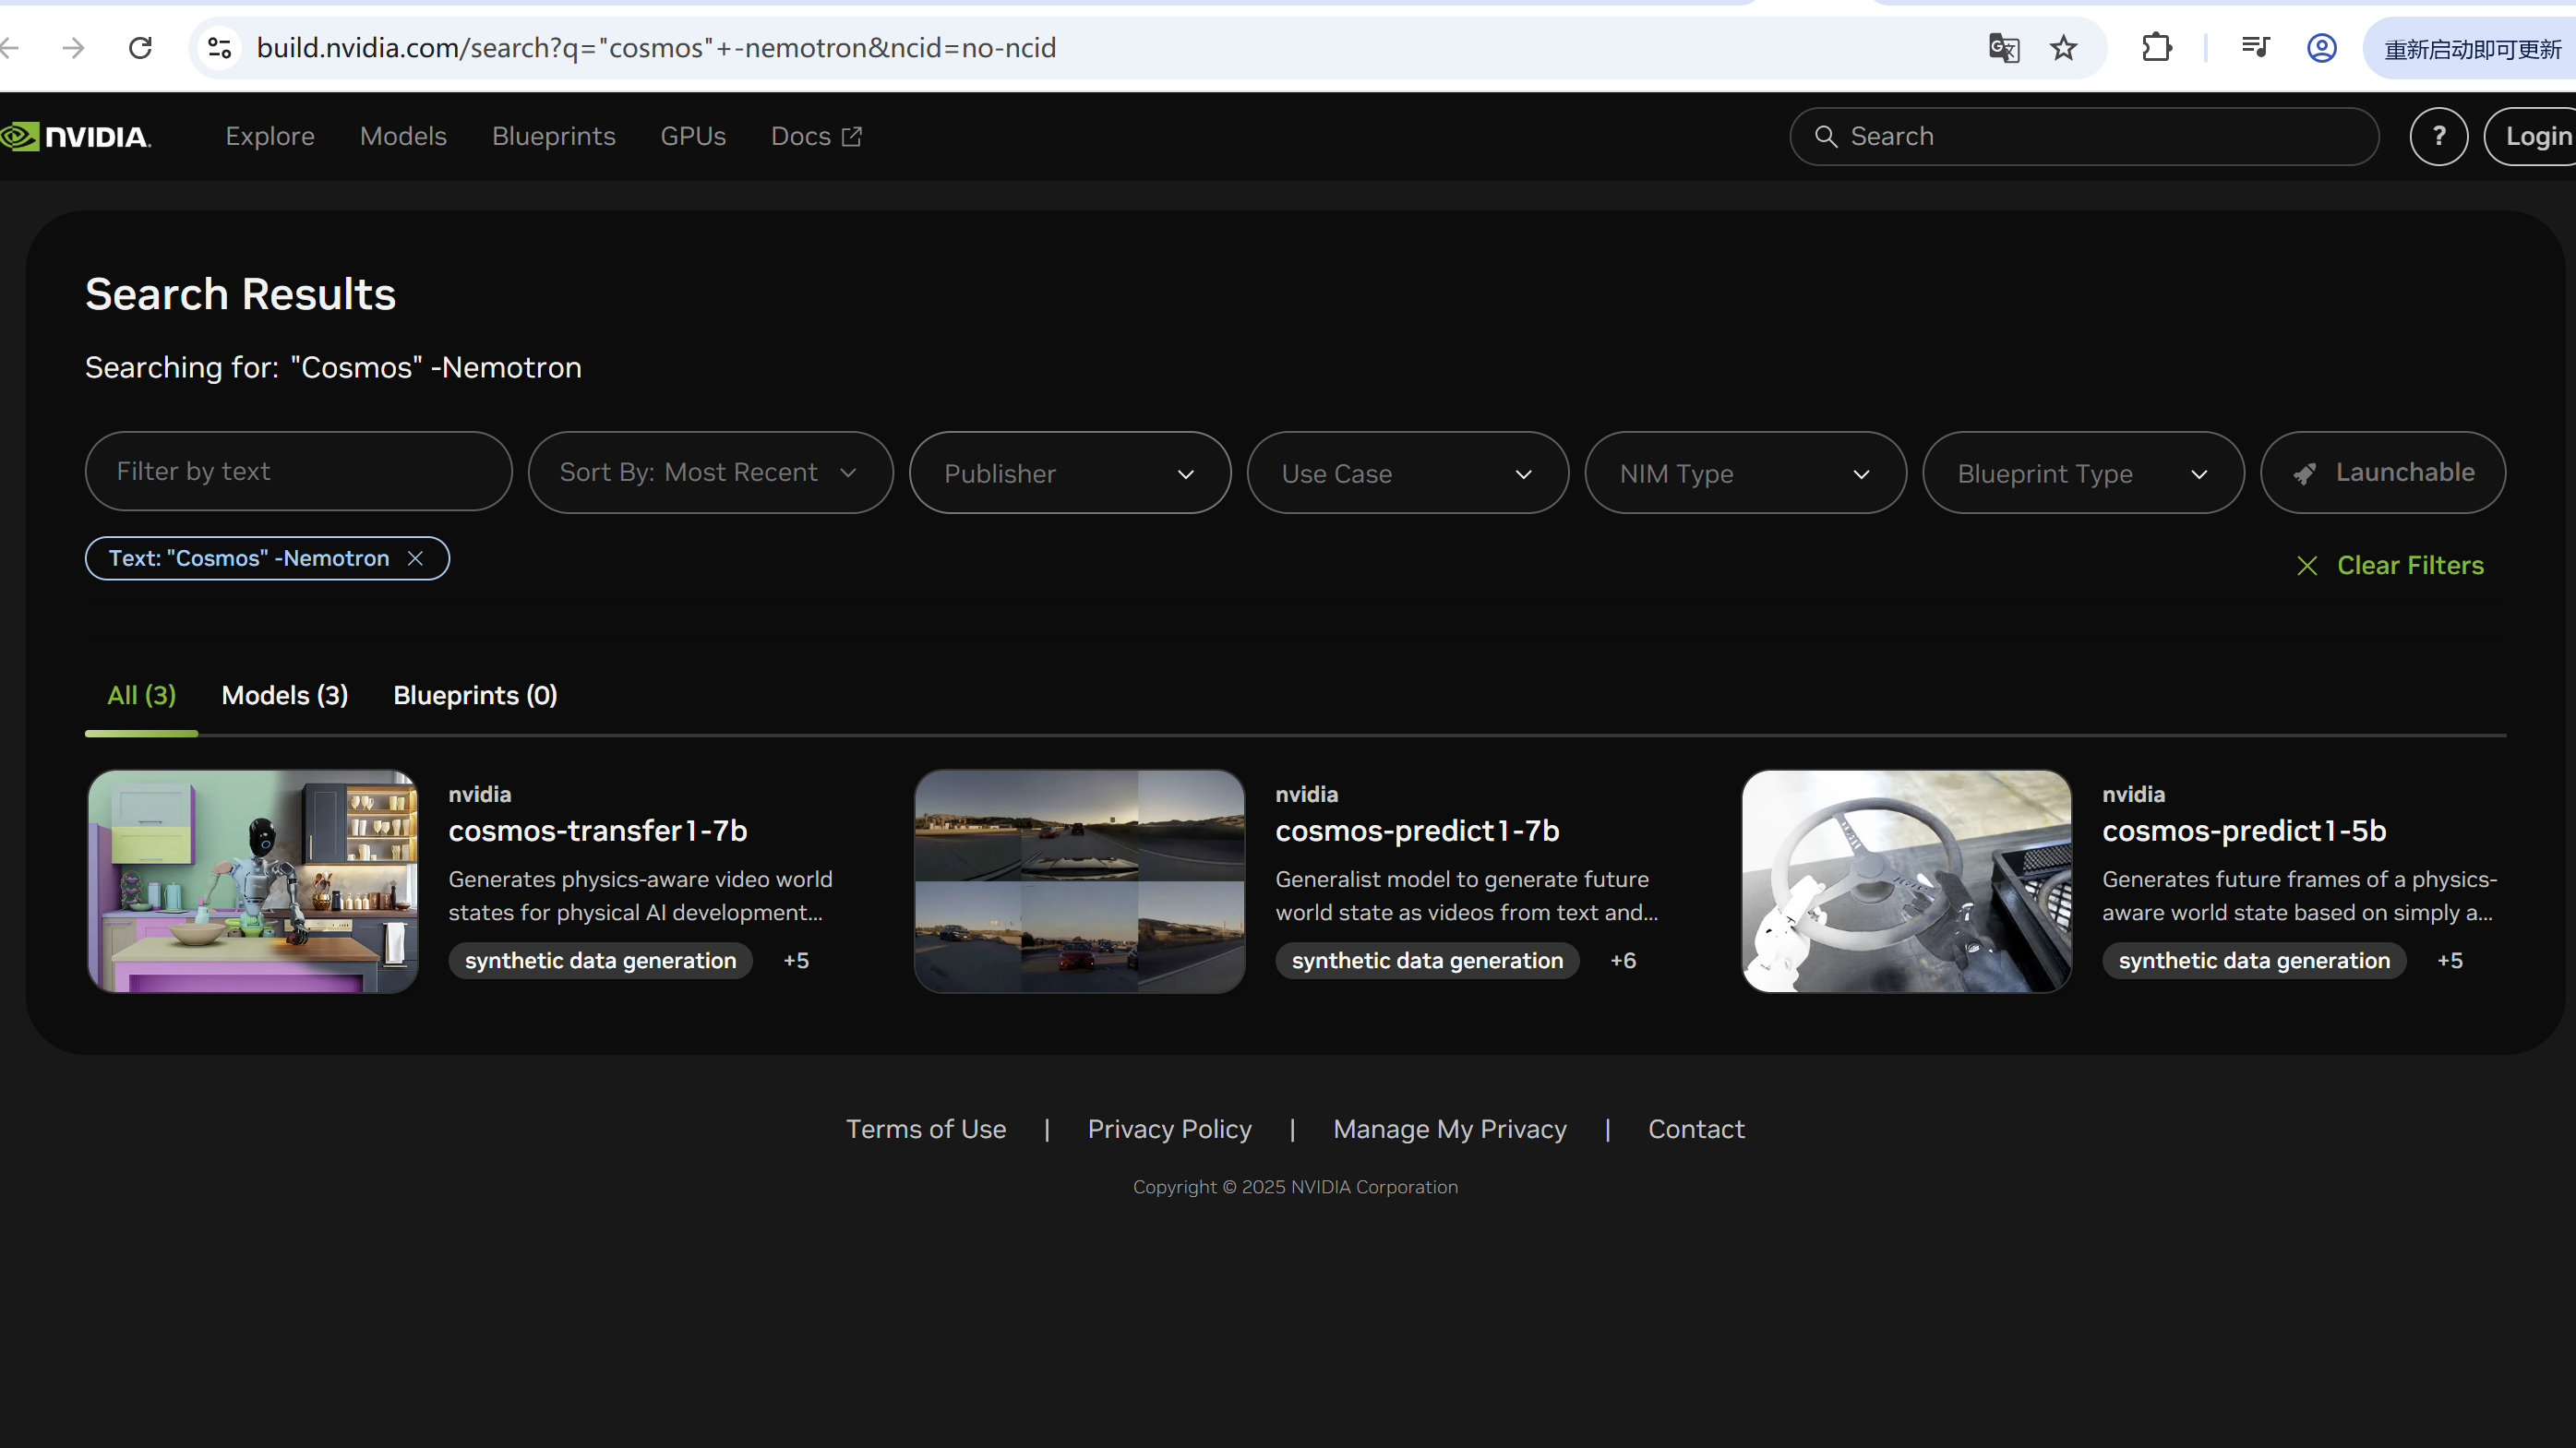Open the help question mark button
Viewport: 2576px width, 1448px height.
pos(2439,136)
